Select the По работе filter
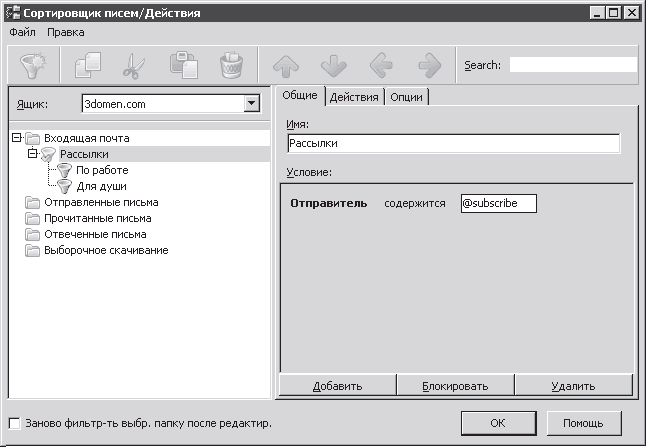The height and width of the screenshot is (447, 646). click(x=102, y=170)
